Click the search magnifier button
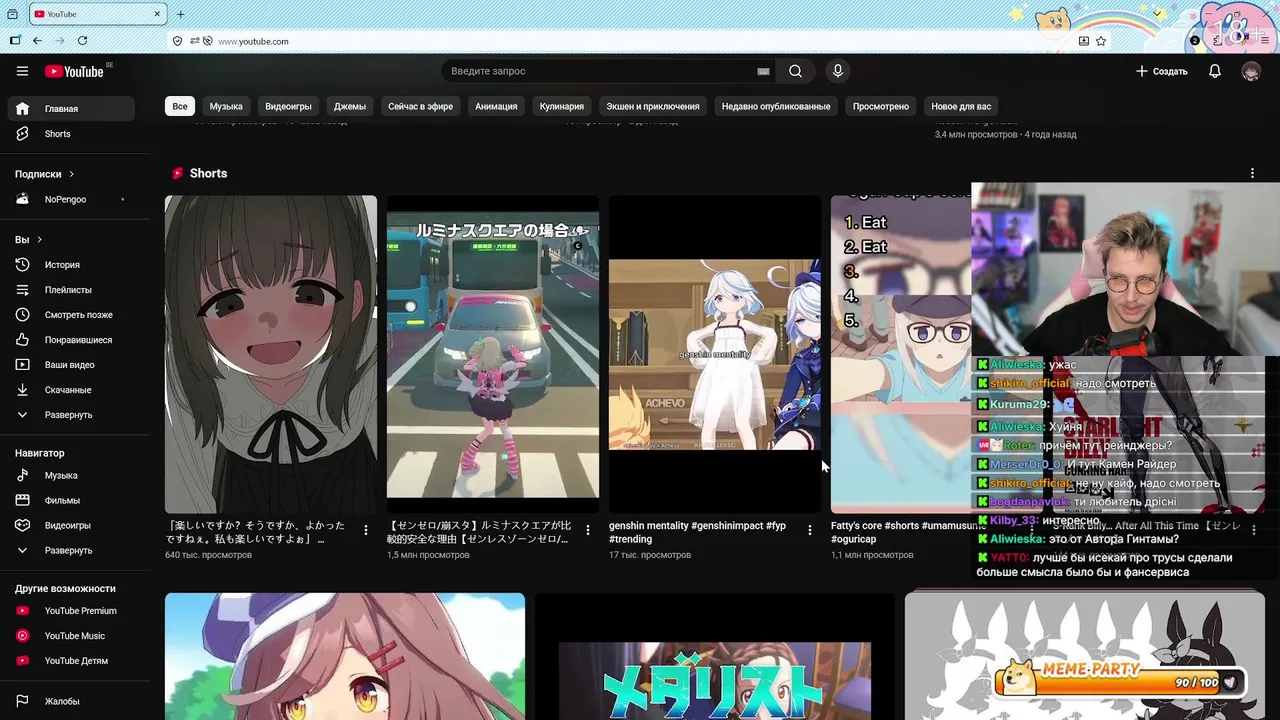 point(795,71)
